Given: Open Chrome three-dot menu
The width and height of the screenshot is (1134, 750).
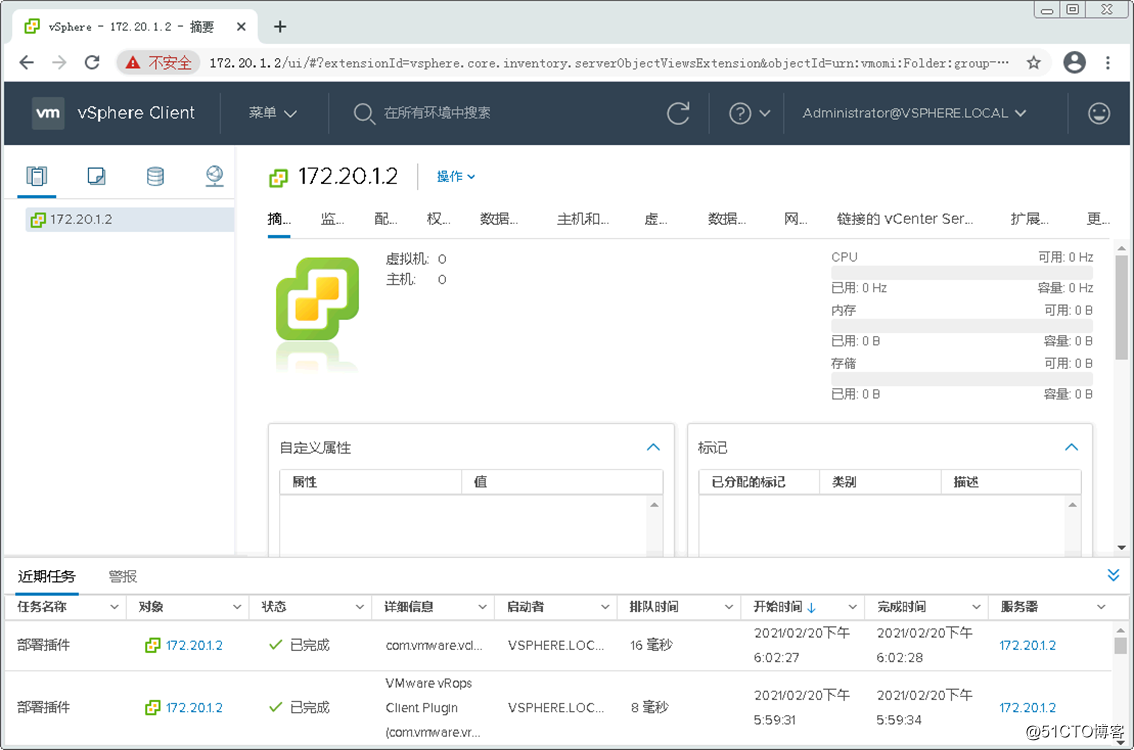Looking at the screenshot, I should click(1108, 63).
